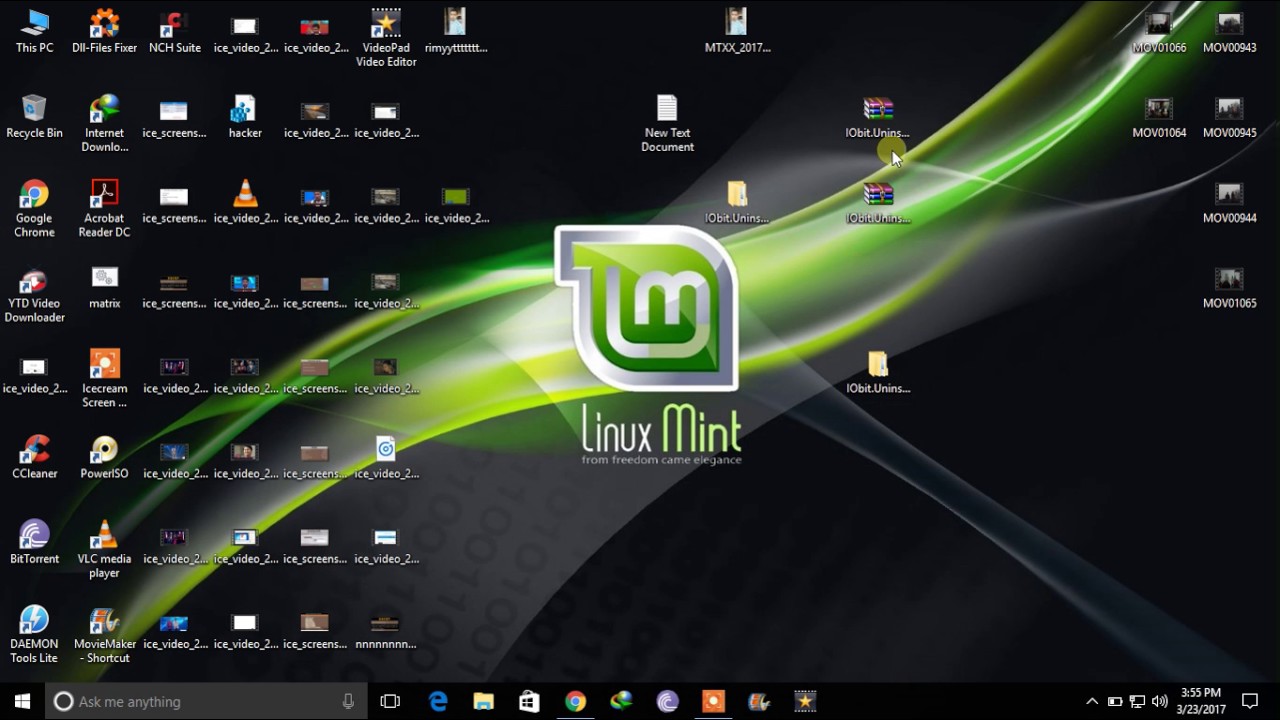Select the MOV00945 video file
Image resolution: width=1280 pixels, height=720 pixels.
(x=1229, y=116)
